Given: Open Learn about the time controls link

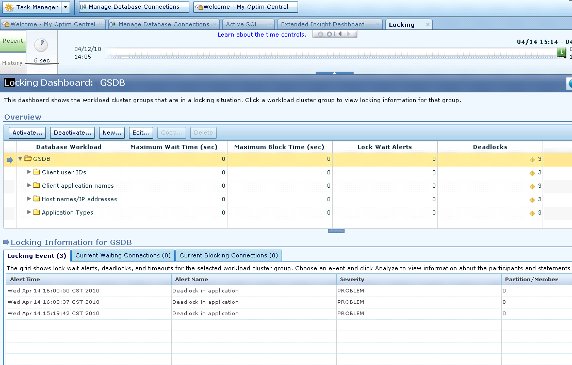Looking at the screenshot, I should click(261, 35).
